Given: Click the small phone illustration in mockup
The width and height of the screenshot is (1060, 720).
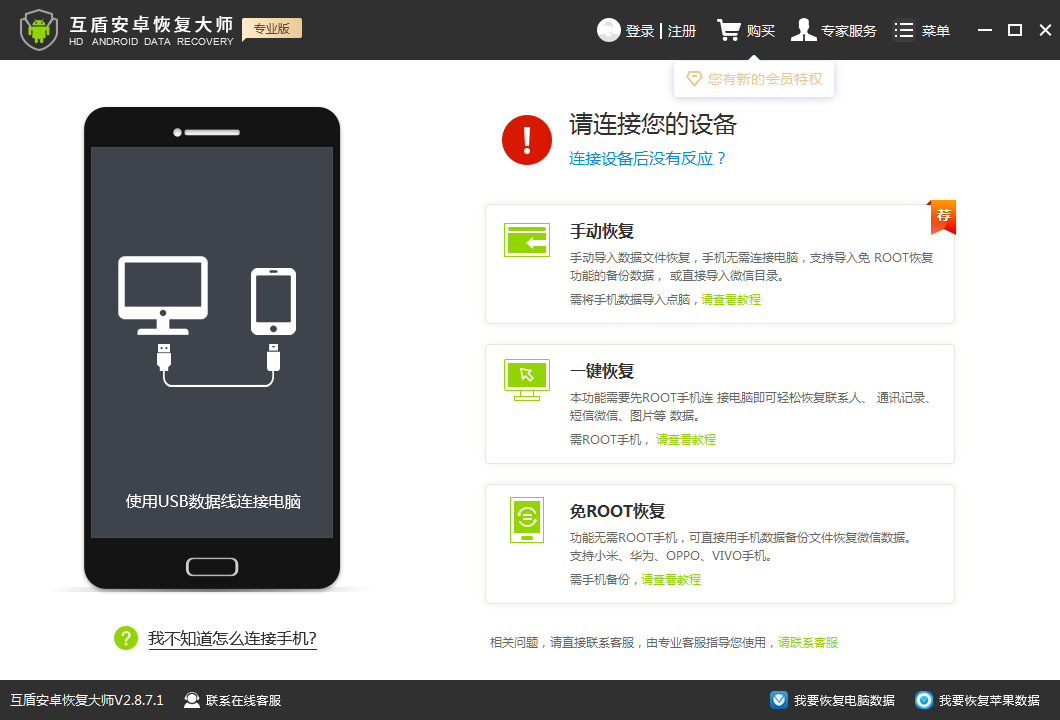Looking at the screenshot, I should (273, 302).
